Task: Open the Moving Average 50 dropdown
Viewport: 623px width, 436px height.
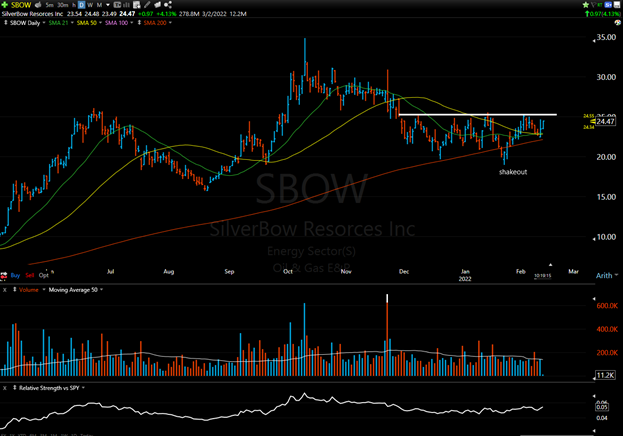Action: 102,290
